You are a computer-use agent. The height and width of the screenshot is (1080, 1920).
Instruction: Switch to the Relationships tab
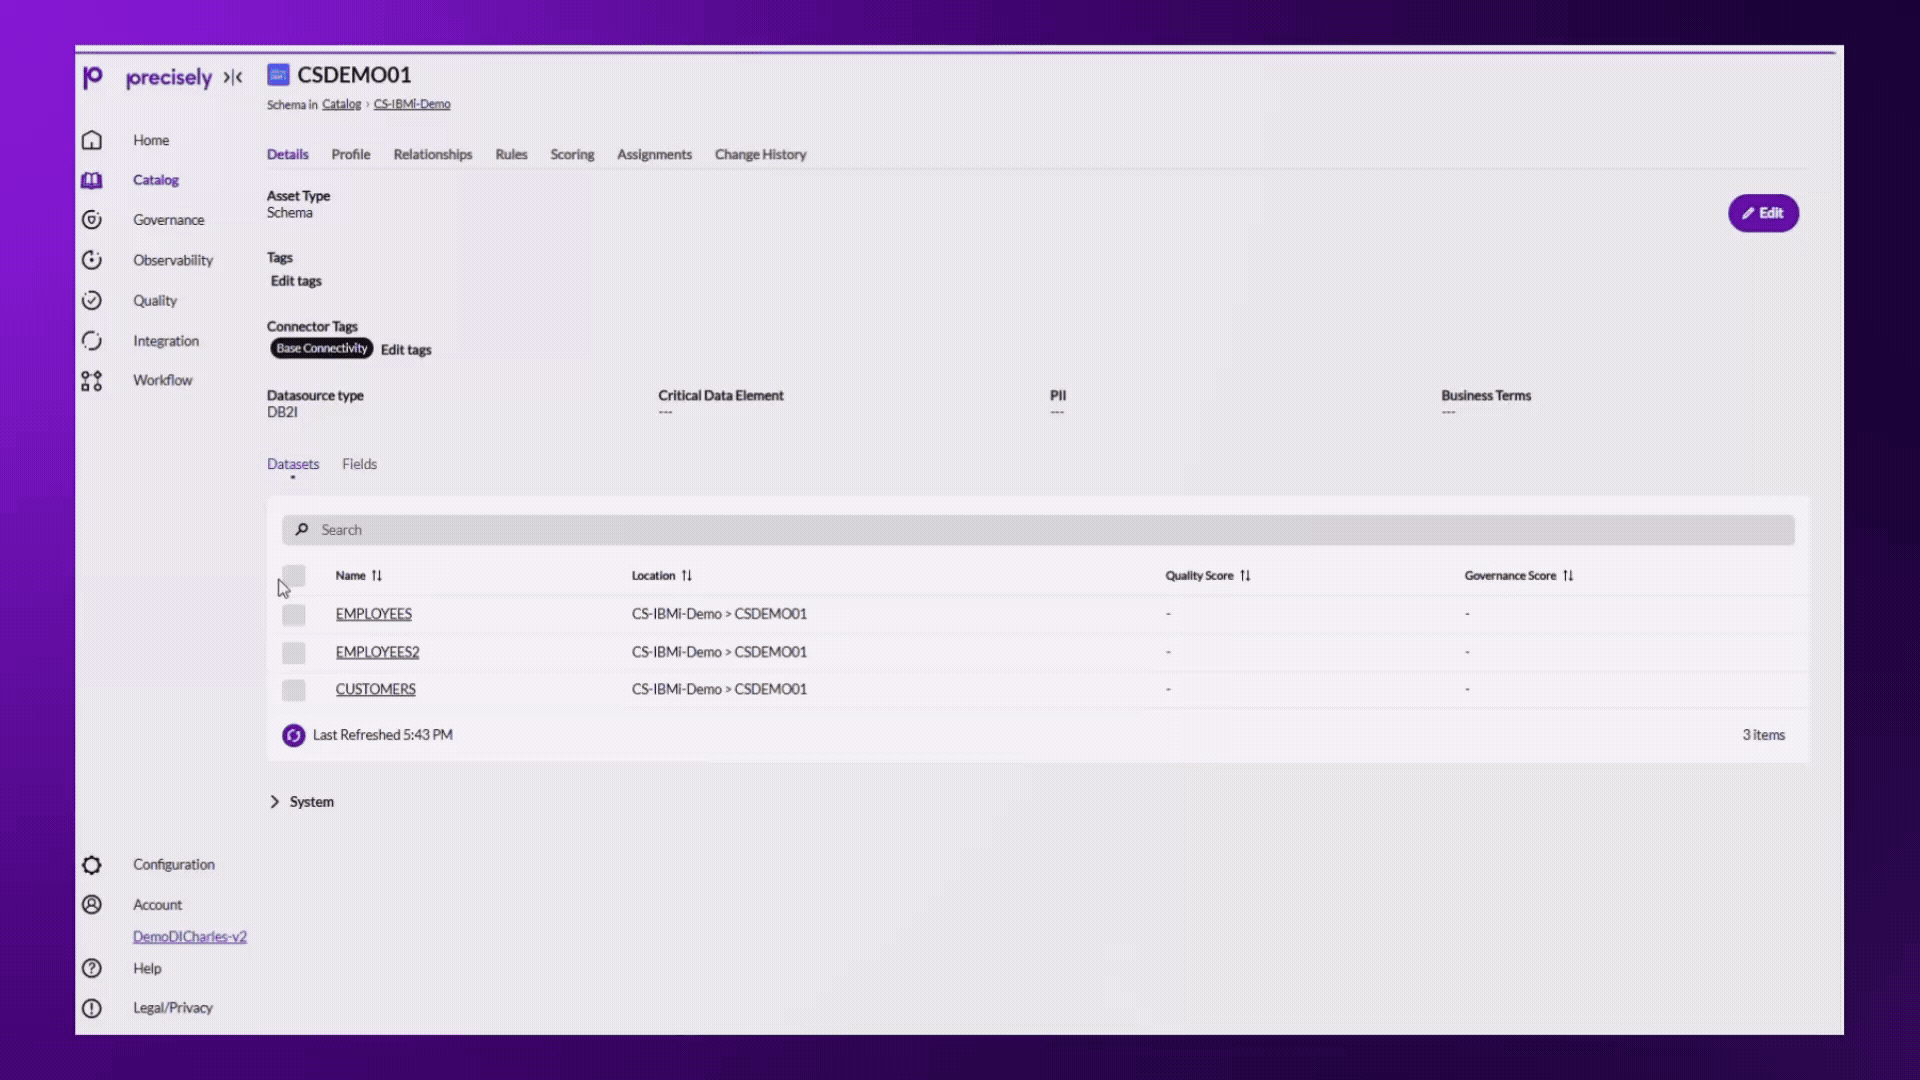pos(432,154)
